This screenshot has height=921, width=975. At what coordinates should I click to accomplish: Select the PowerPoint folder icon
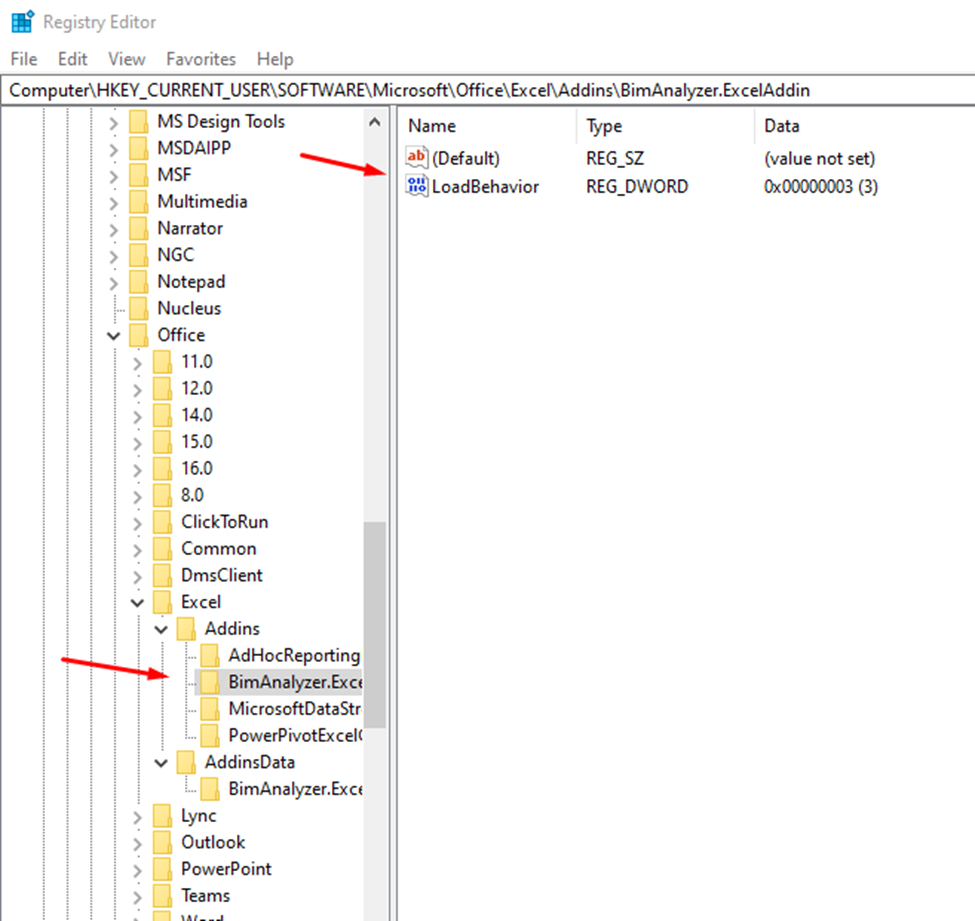coord(162,871)
